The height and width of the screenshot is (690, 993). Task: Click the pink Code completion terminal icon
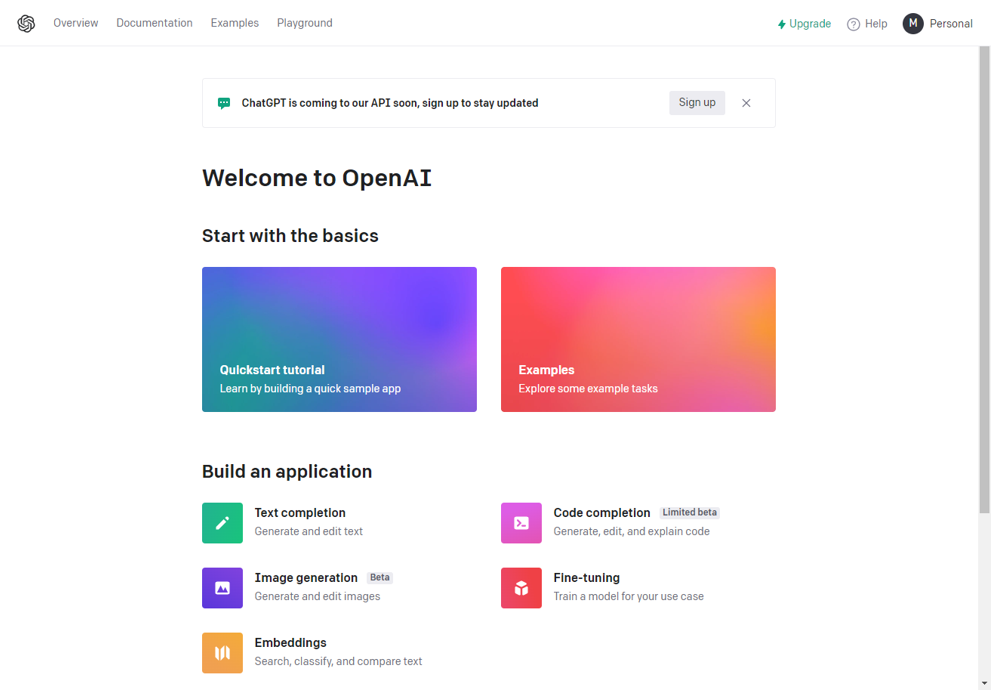pyautogui.click(x=521, y=523)
